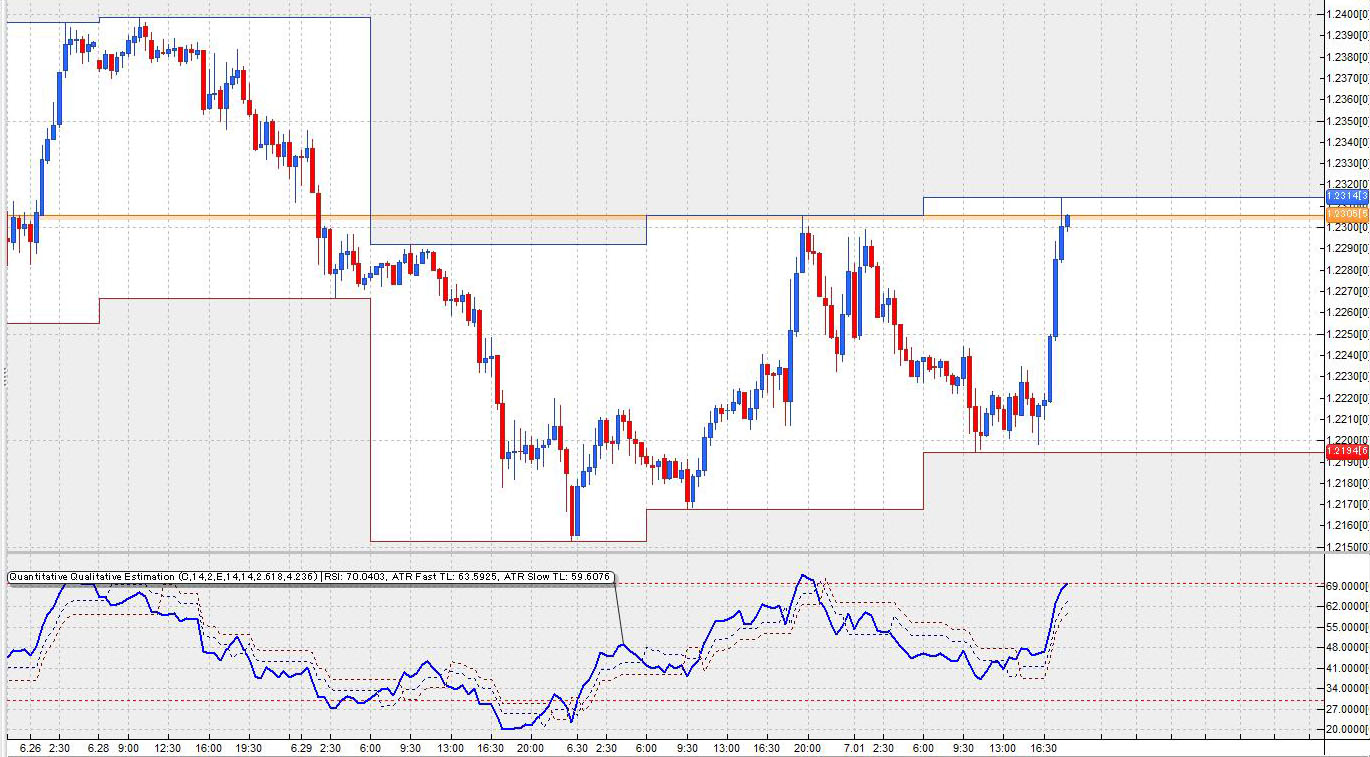Click the 62.0000 indicator scale value
The image size is (1370, 757).
[x=1348, y=606]
